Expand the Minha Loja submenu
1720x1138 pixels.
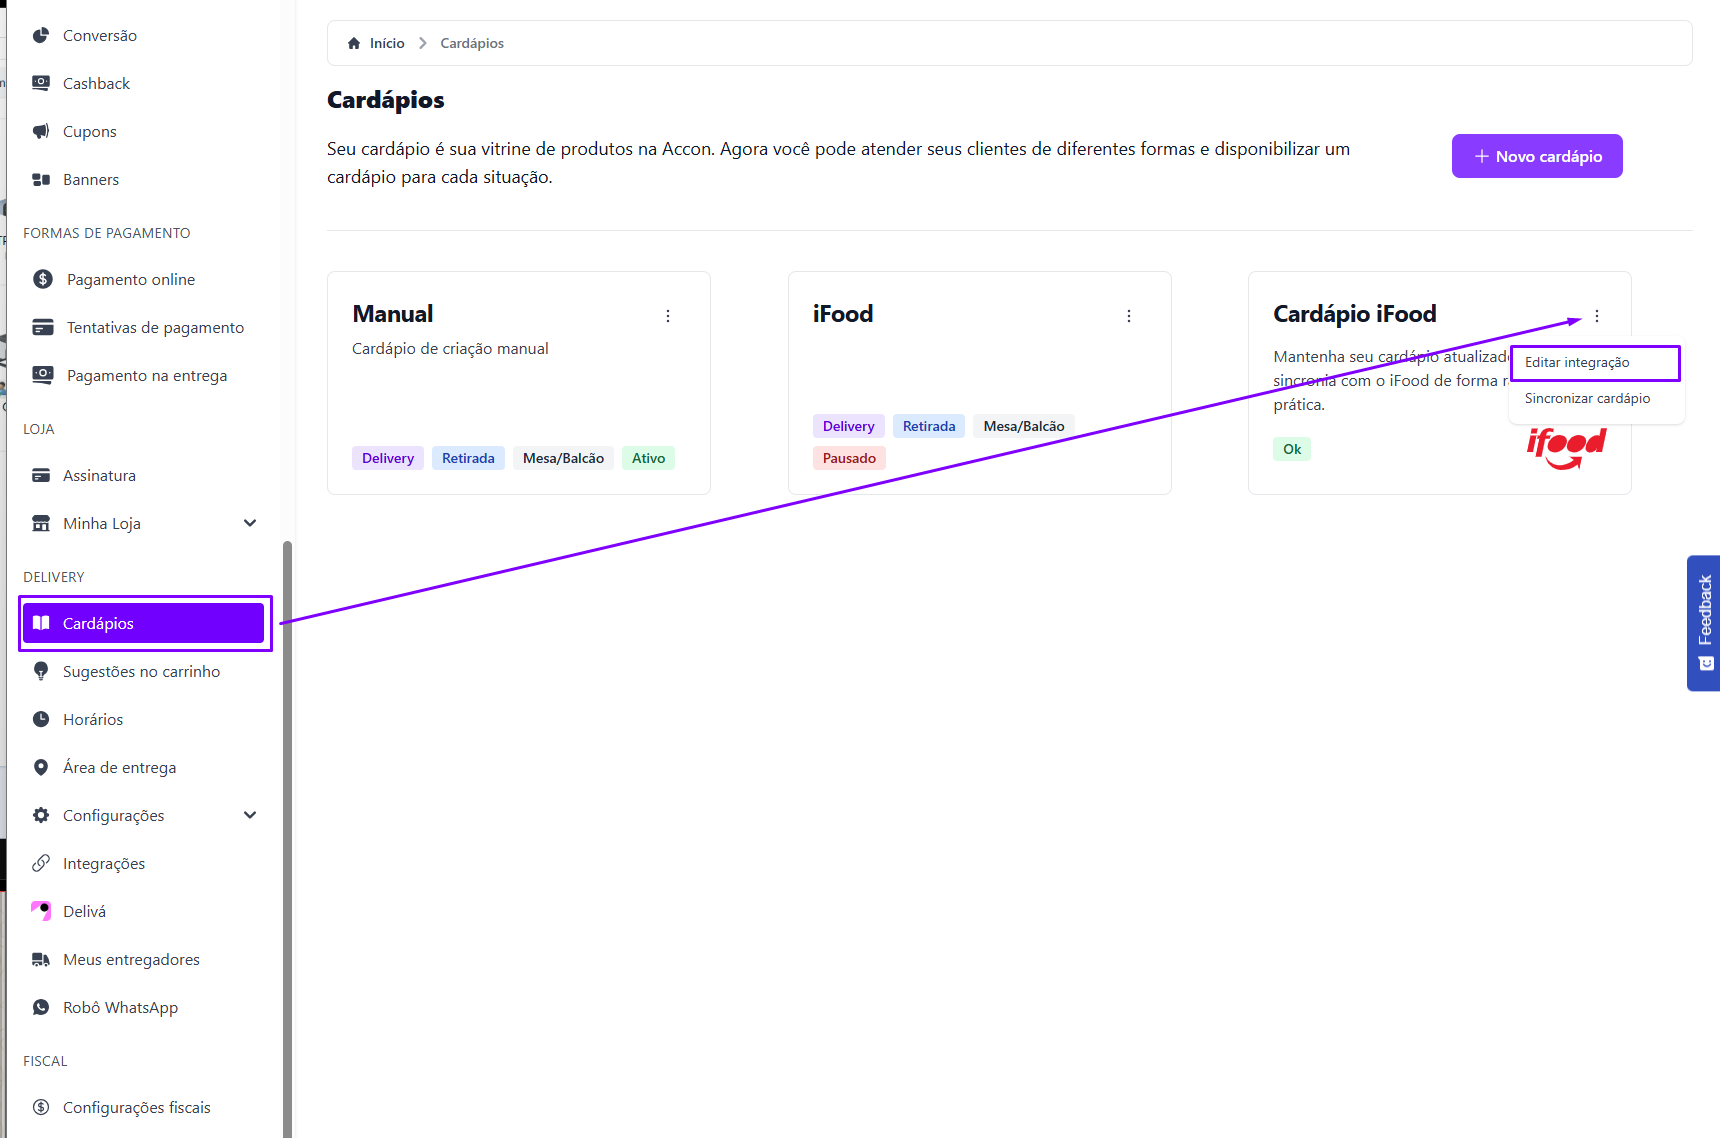250,523
